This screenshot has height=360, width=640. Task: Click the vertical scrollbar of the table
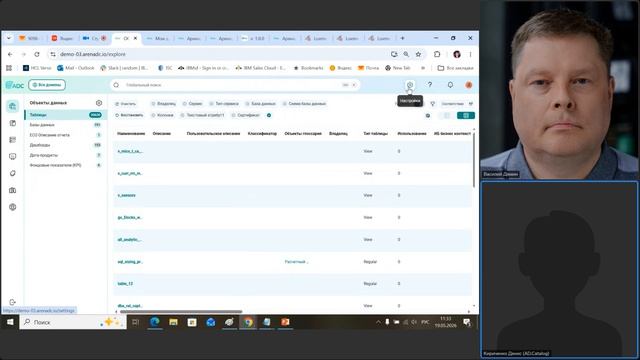pos(474,159)
